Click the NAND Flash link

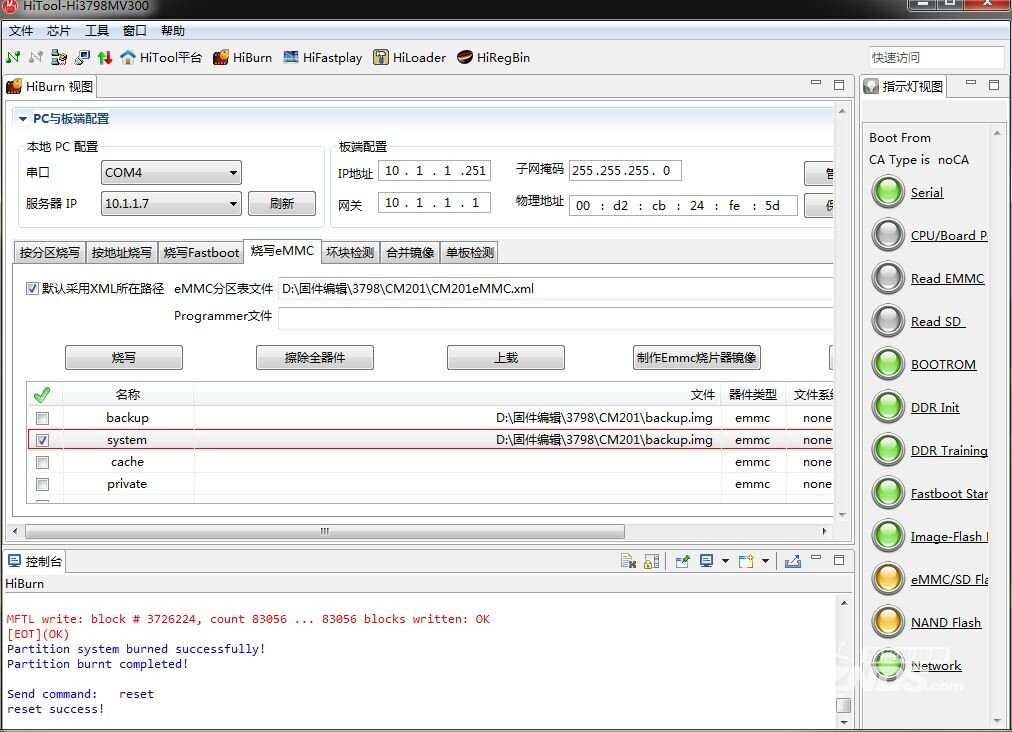(x=946, y=622)
